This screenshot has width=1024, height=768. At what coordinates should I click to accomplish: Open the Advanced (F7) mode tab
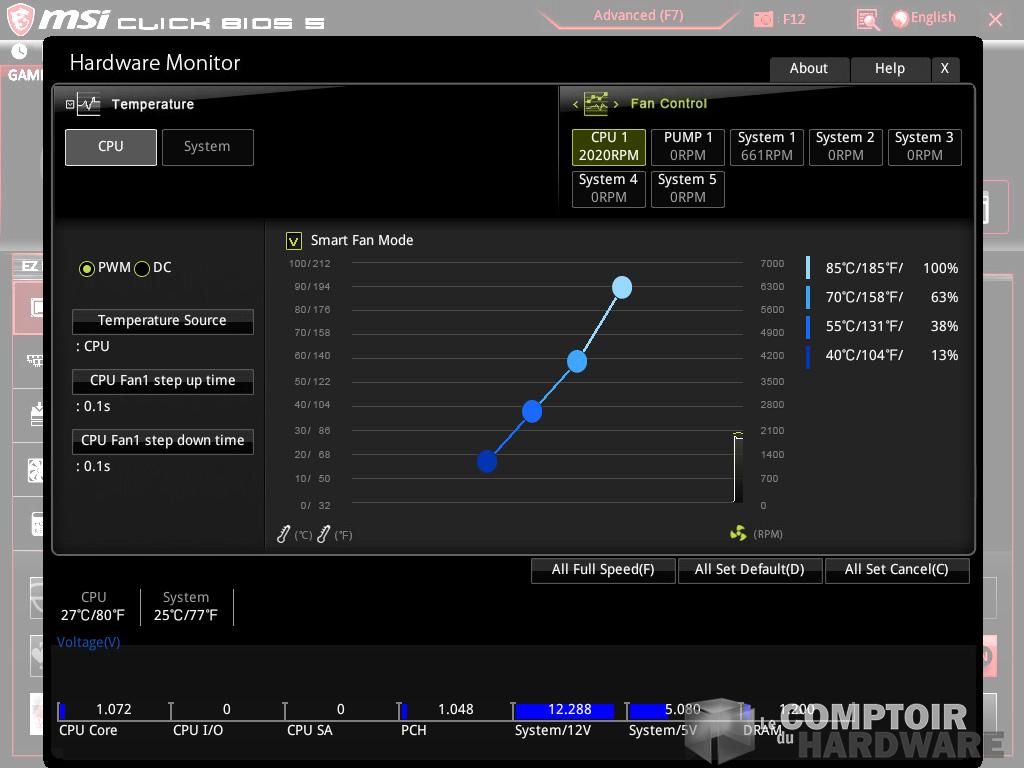tap(637, 15)
